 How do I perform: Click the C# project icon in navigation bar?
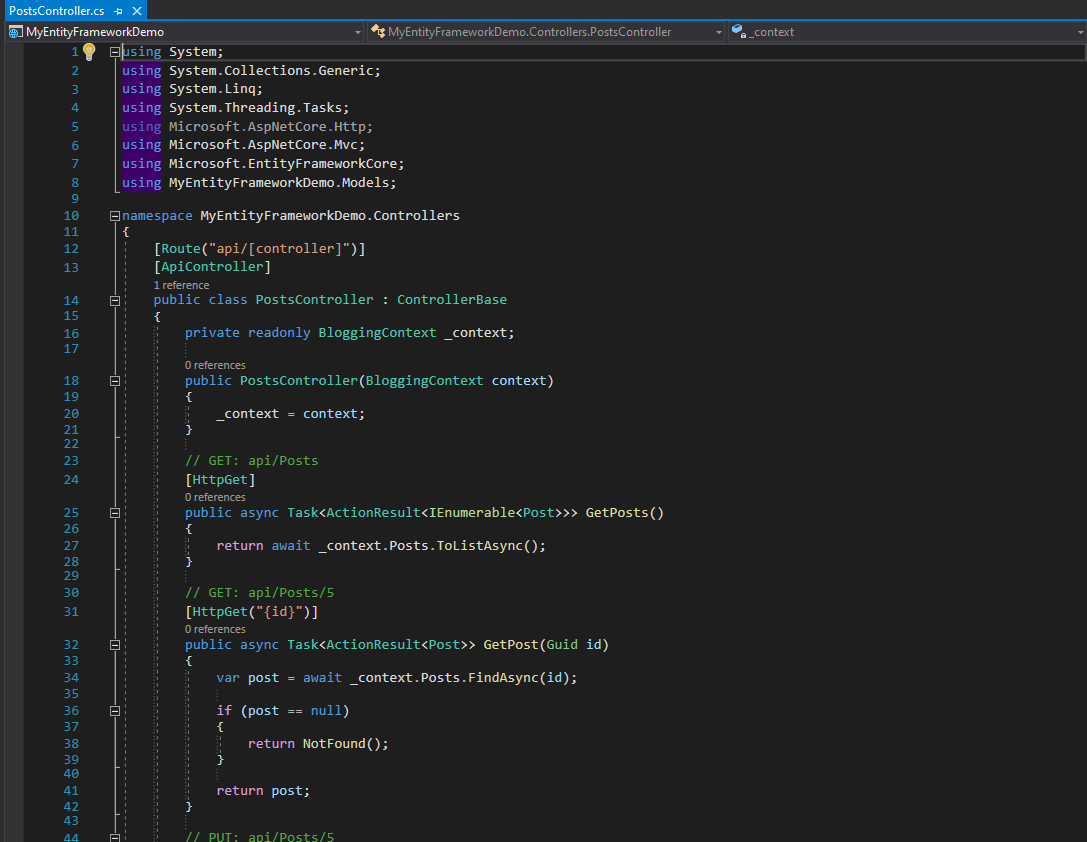(15, 32)
